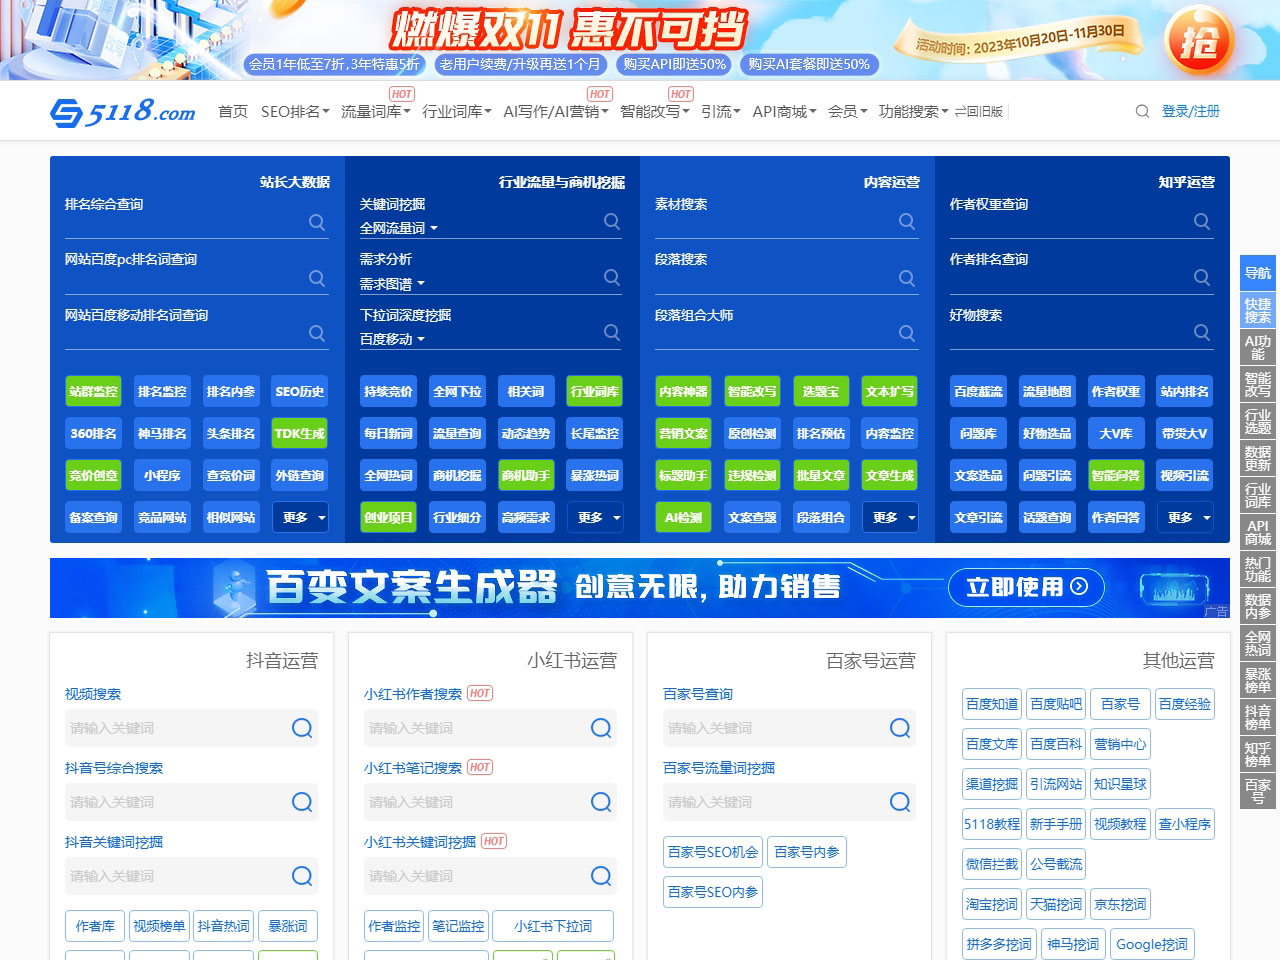Open 更多 dropdown under 站长大数据

300,517
